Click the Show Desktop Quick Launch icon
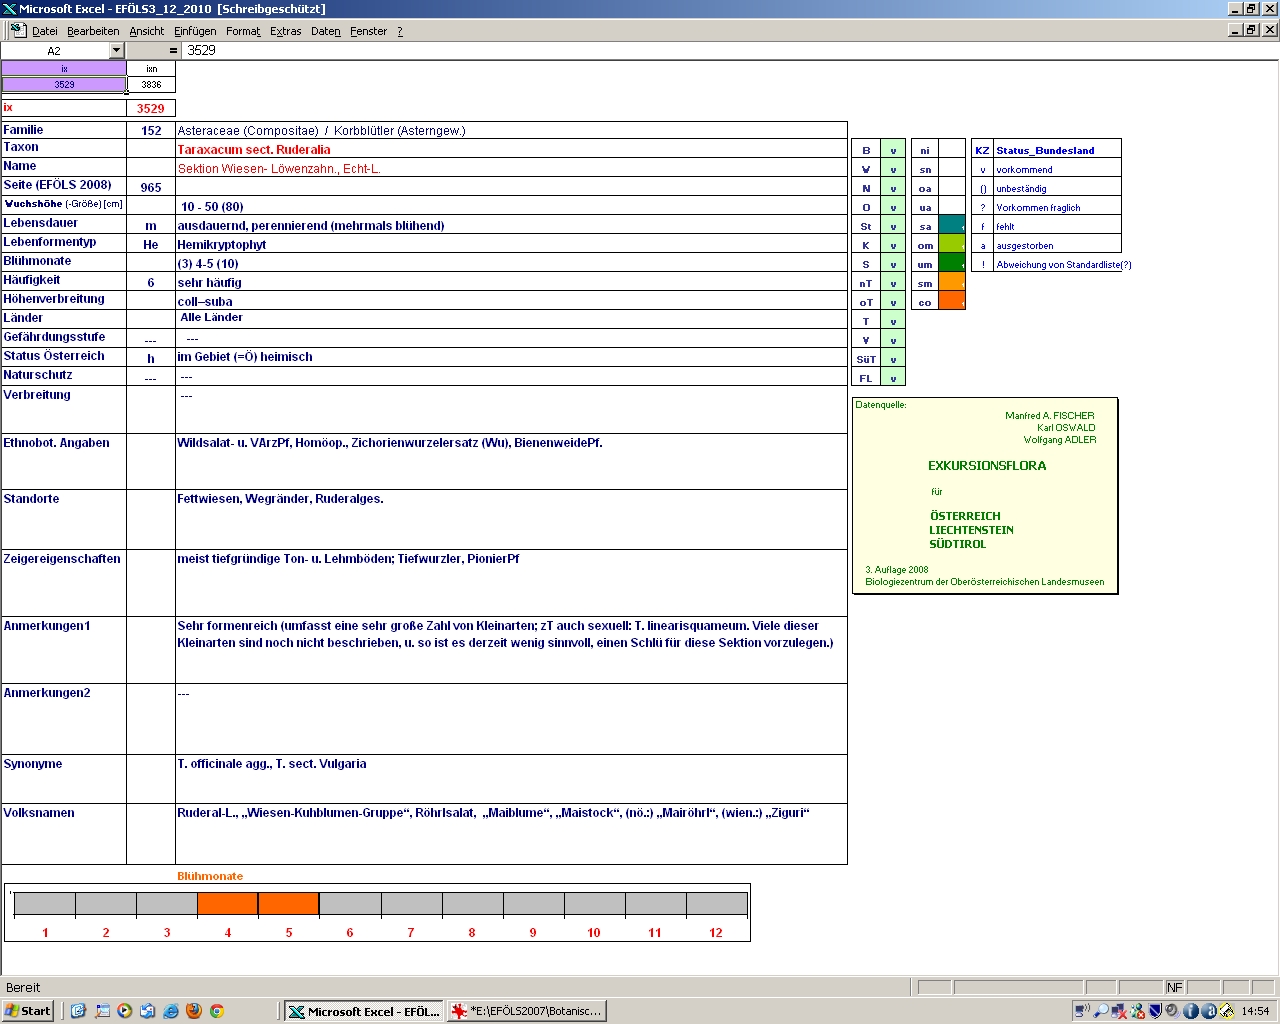Viewport: 1280px width, 1024px height. [102, 1011]
